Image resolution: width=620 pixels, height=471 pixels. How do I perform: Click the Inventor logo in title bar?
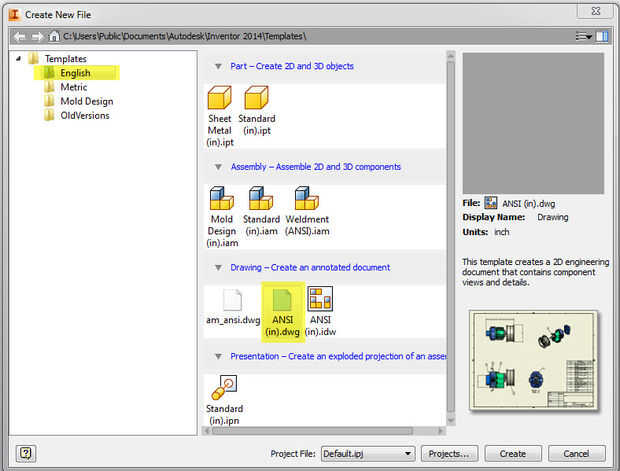tap(15, 15)
